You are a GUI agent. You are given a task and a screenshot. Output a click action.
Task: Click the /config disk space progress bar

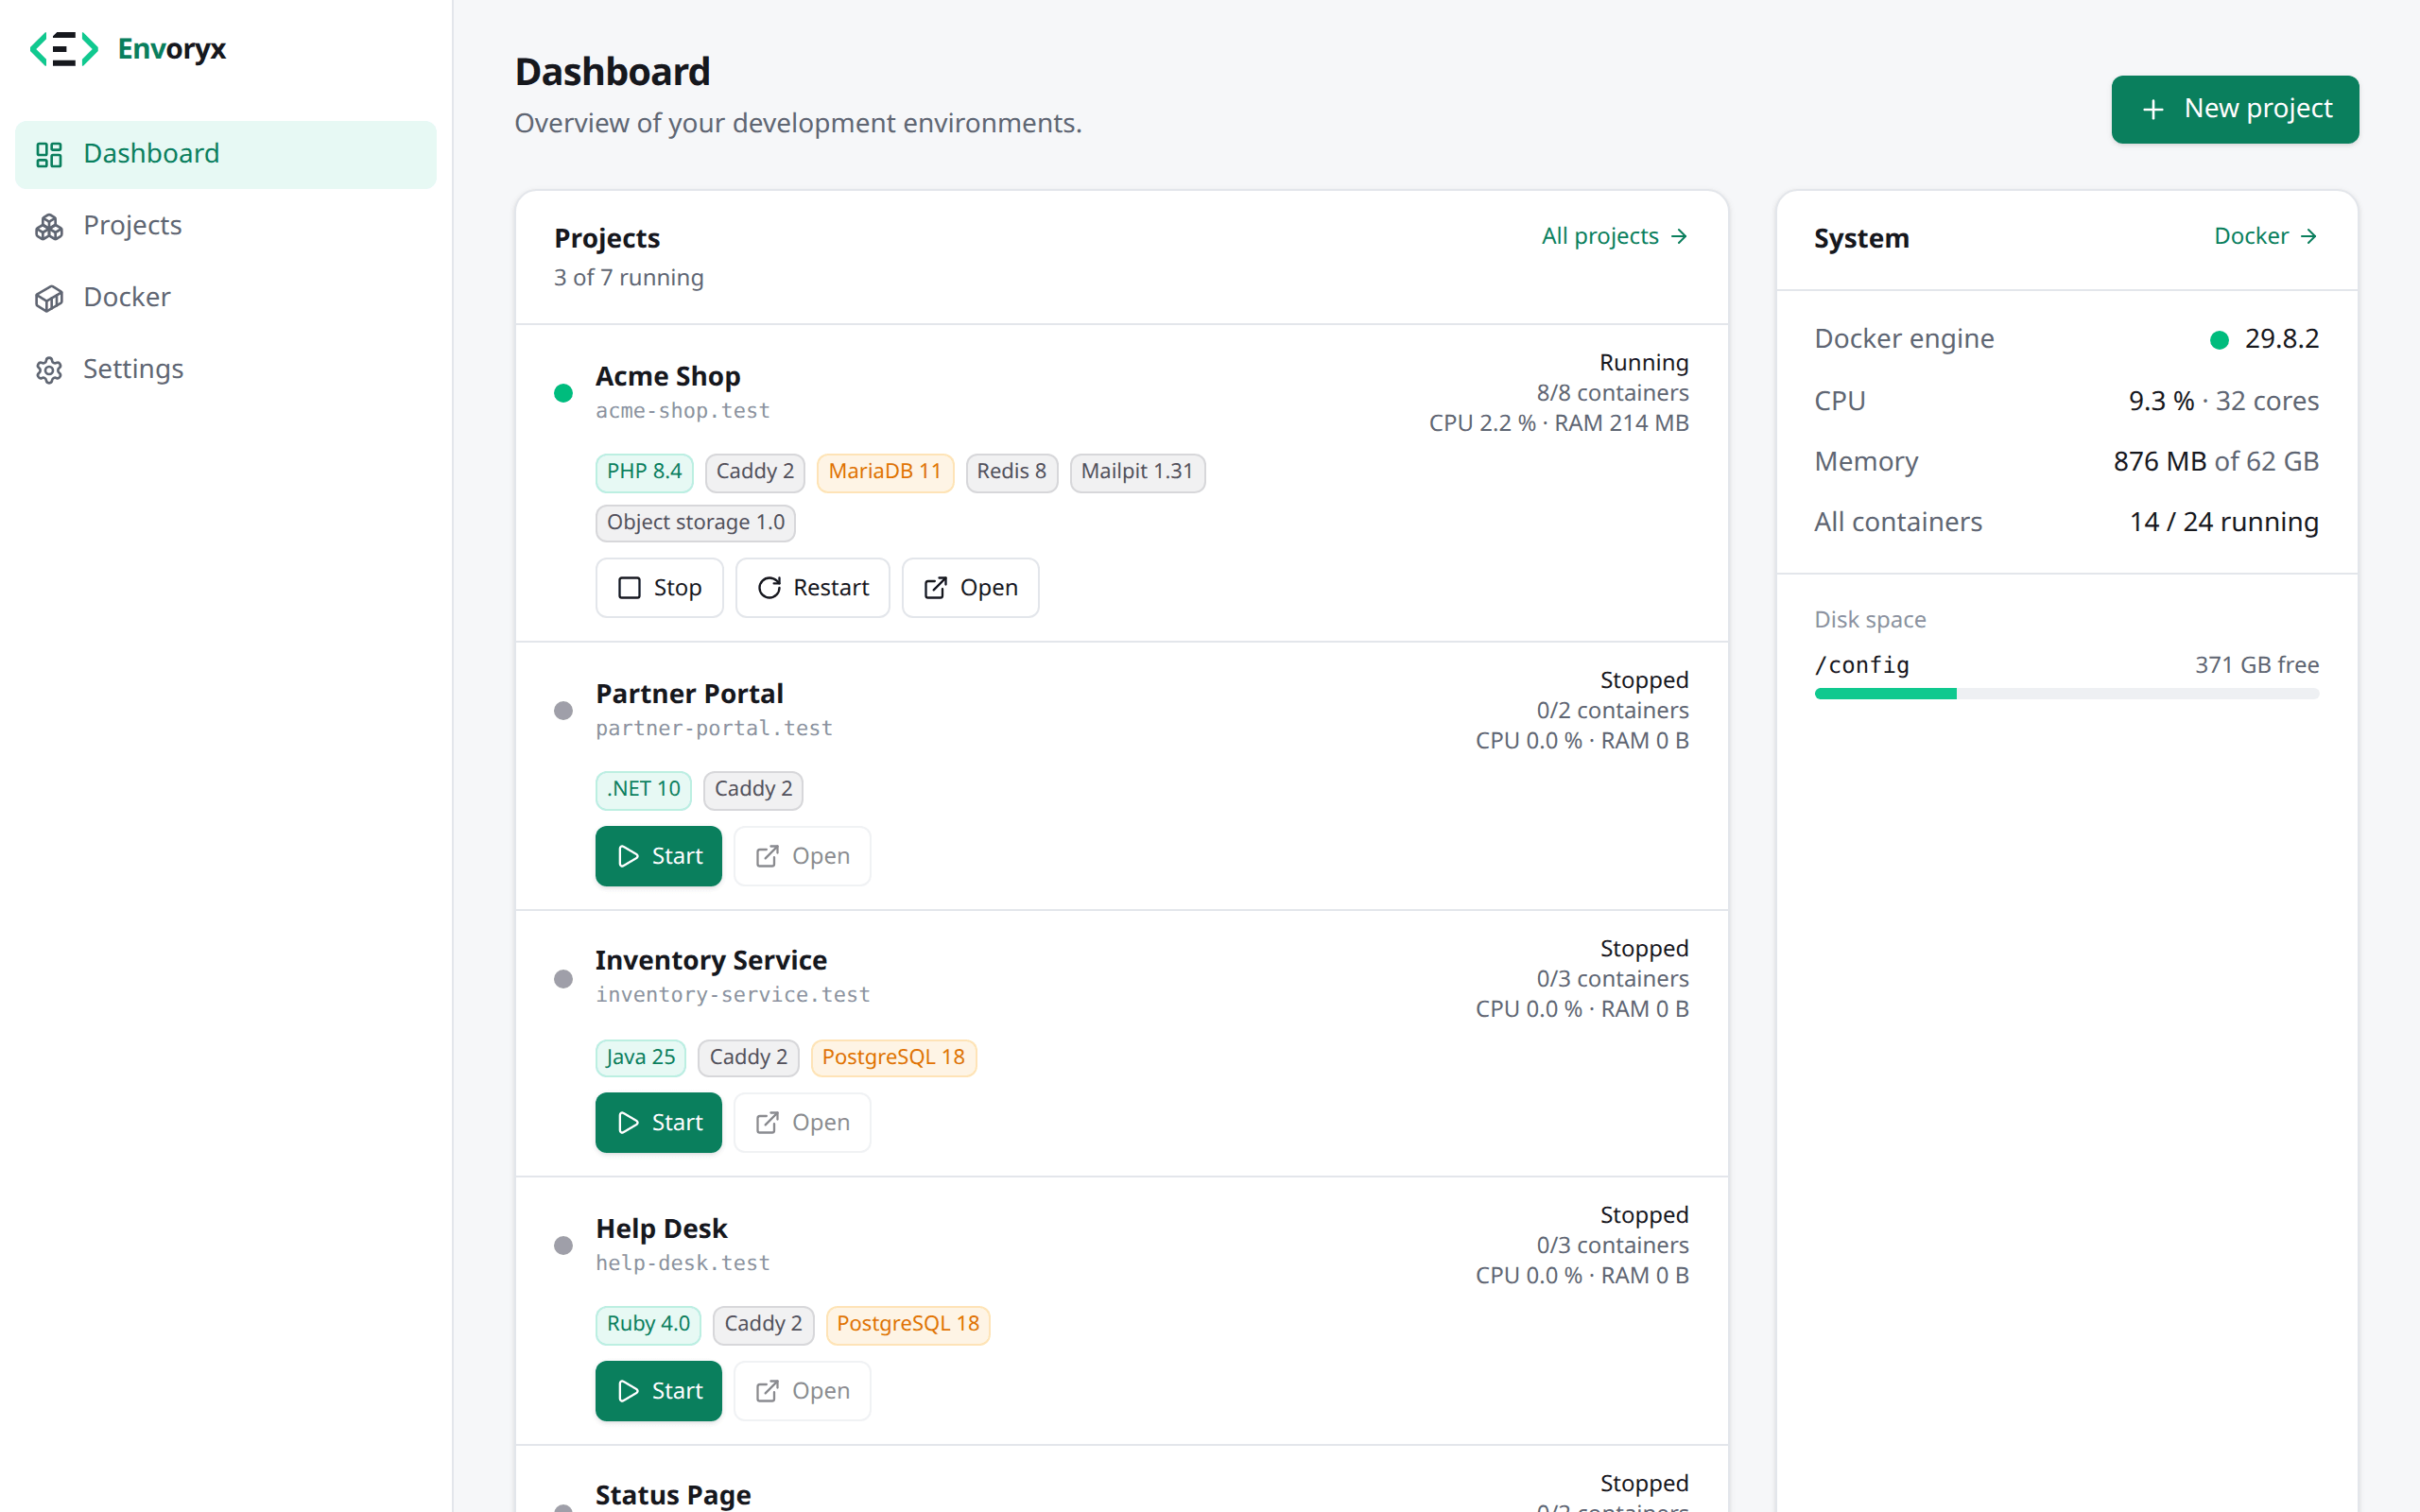2066,694
